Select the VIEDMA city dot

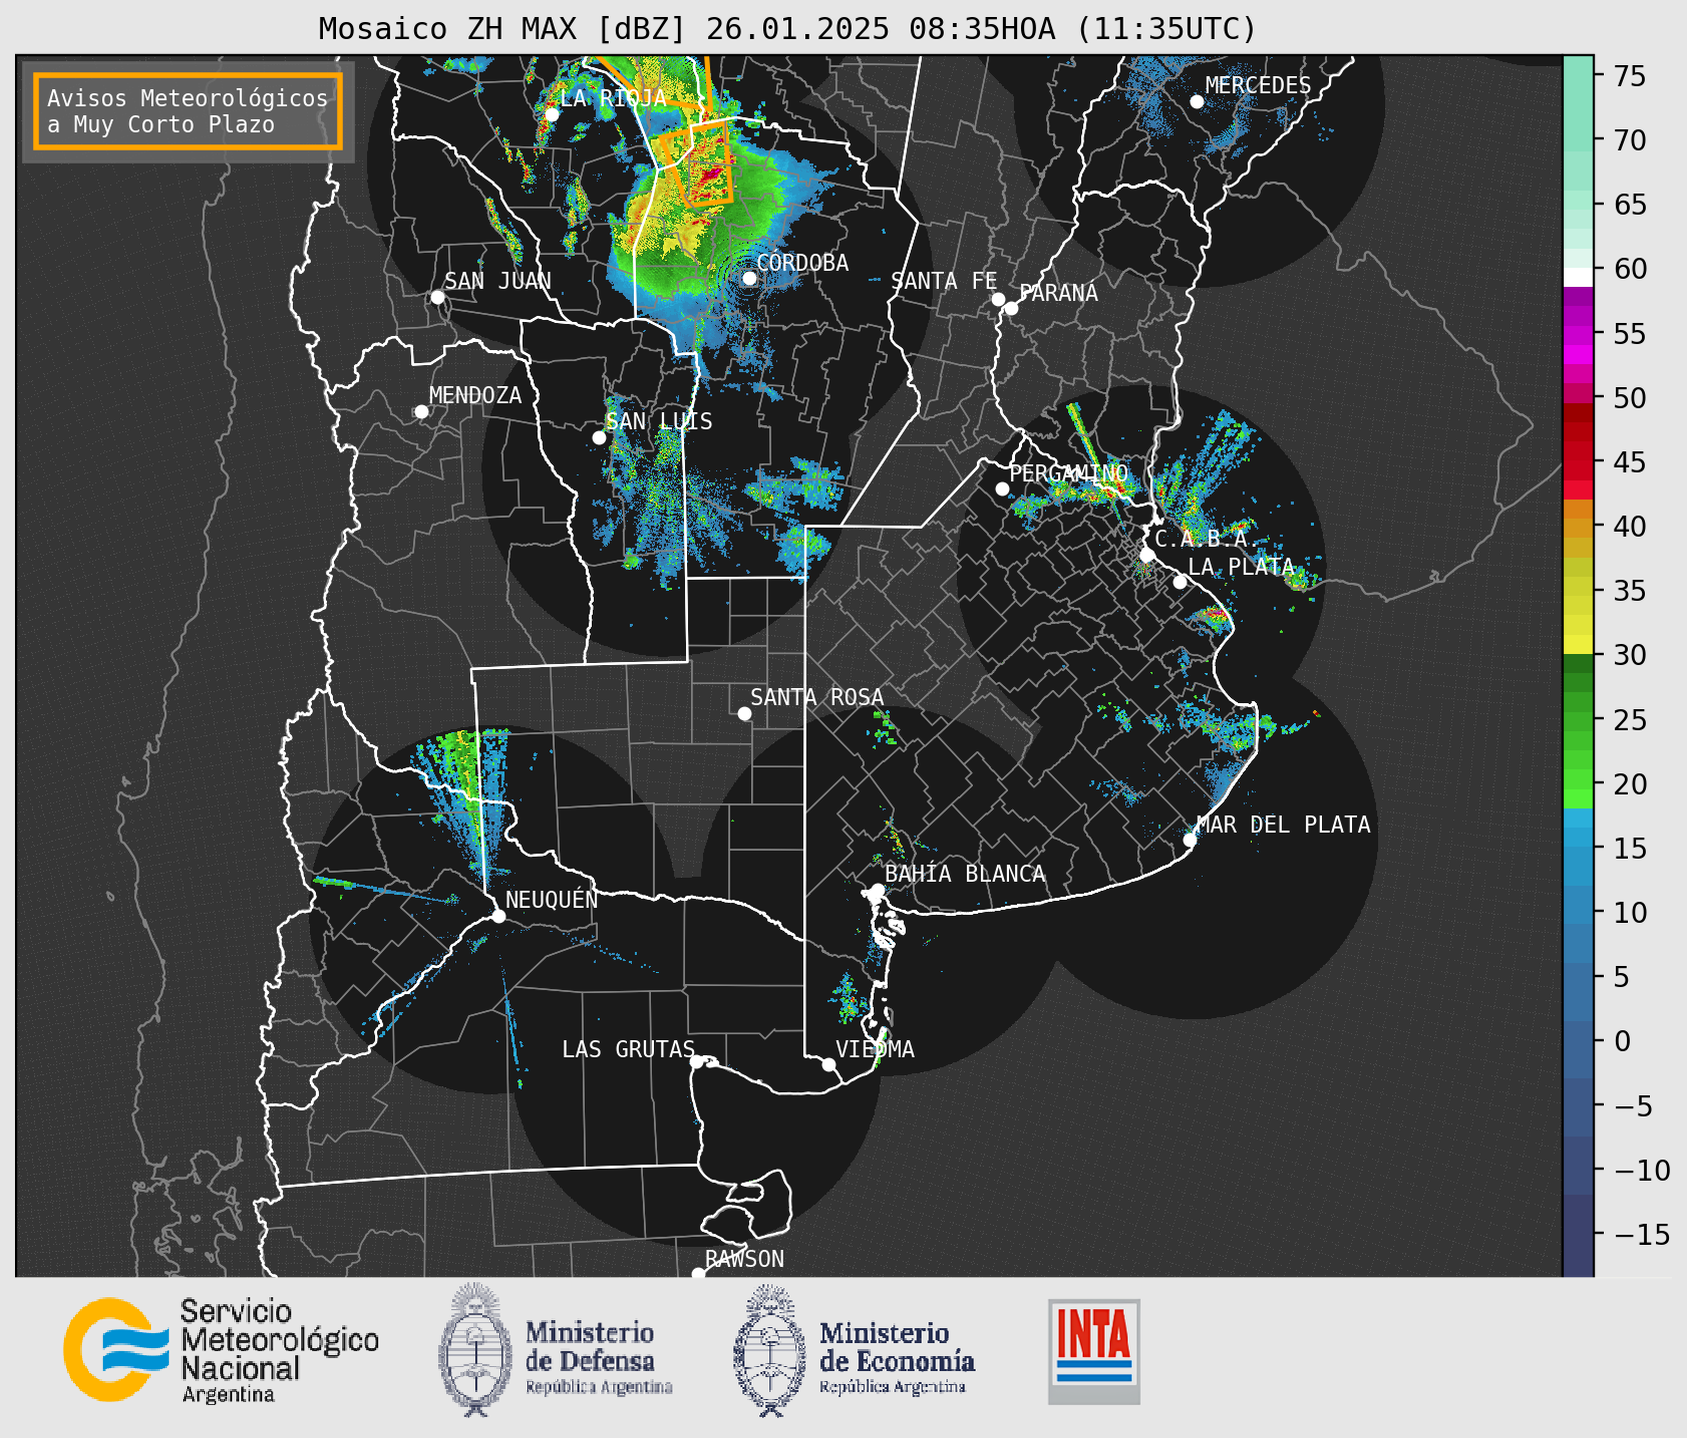click(x=829, y=1064)
